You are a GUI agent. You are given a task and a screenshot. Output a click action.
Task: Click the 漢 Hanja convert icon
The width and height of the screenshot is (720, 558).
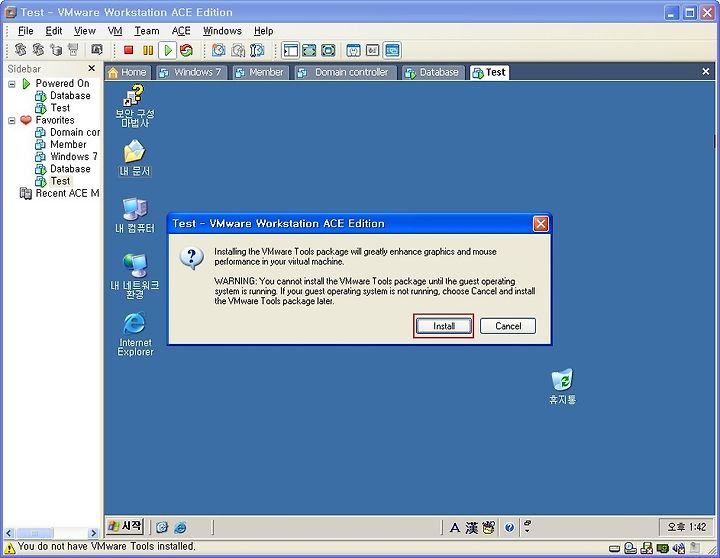tap(472, 528)
